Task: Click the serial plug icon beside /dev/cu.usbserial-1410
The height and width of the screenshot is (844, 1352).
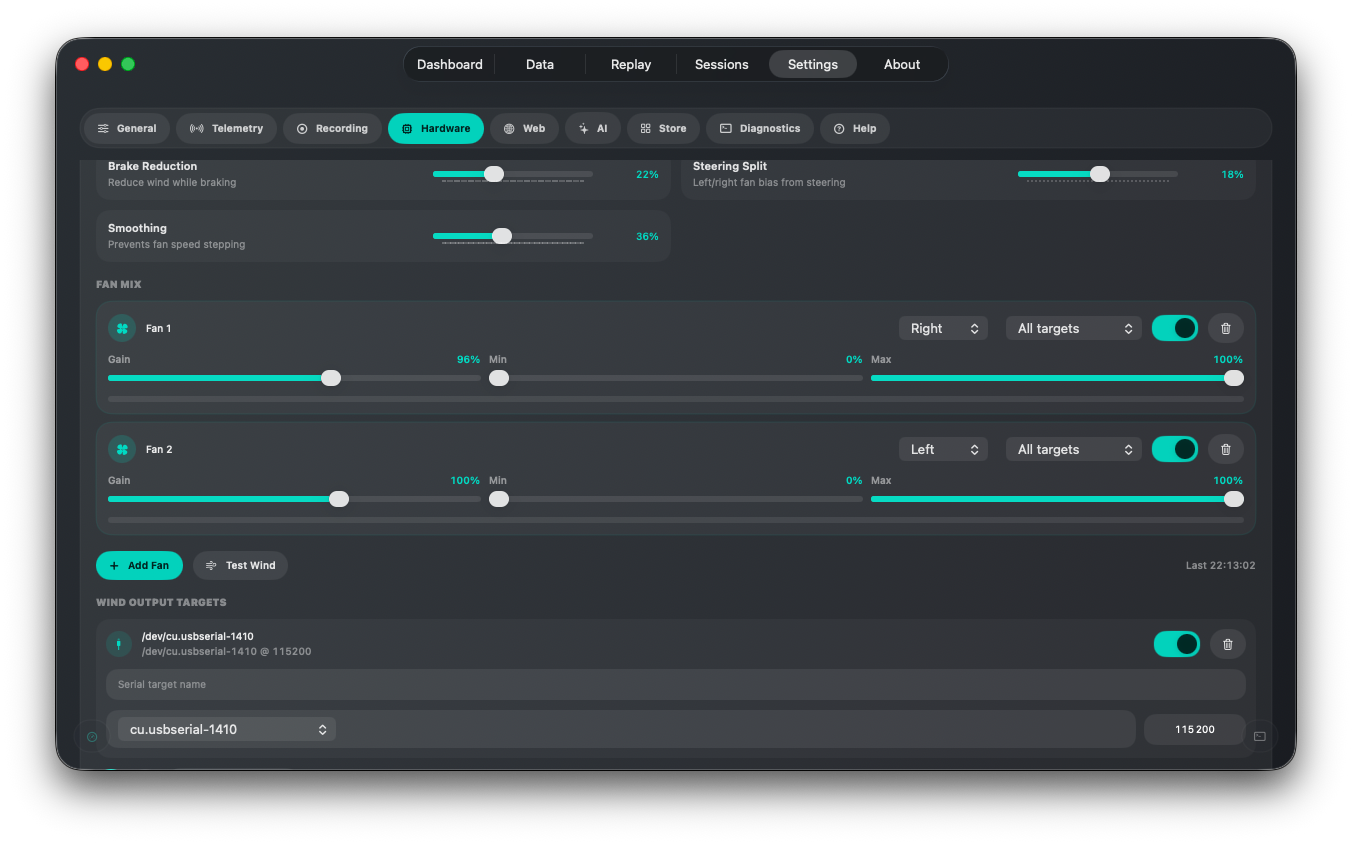Action: pos(119,644)
